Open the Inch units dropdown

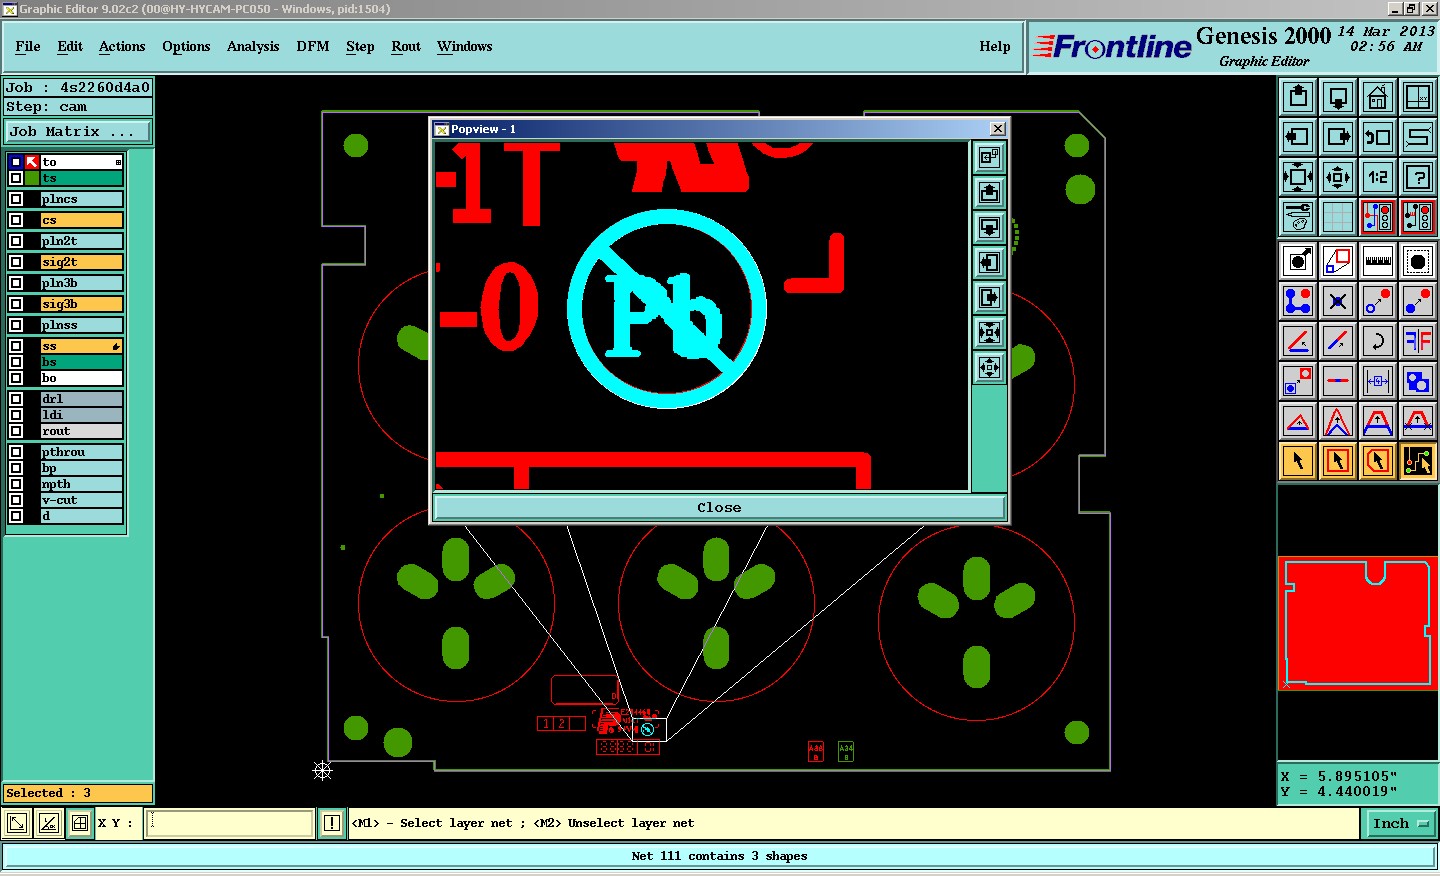[x=1400, y=824]
